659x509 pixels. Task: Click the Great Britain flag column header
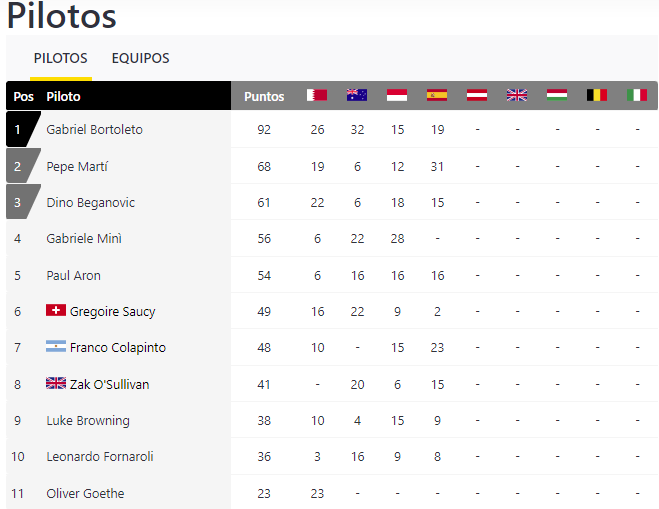coord(517,95)
